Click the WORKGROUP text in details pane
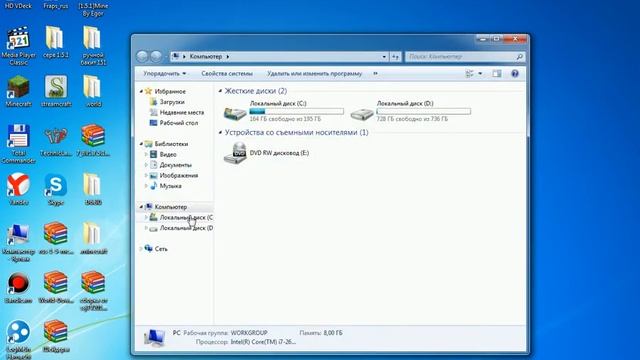The image size is (640, 360). (249, 333)
